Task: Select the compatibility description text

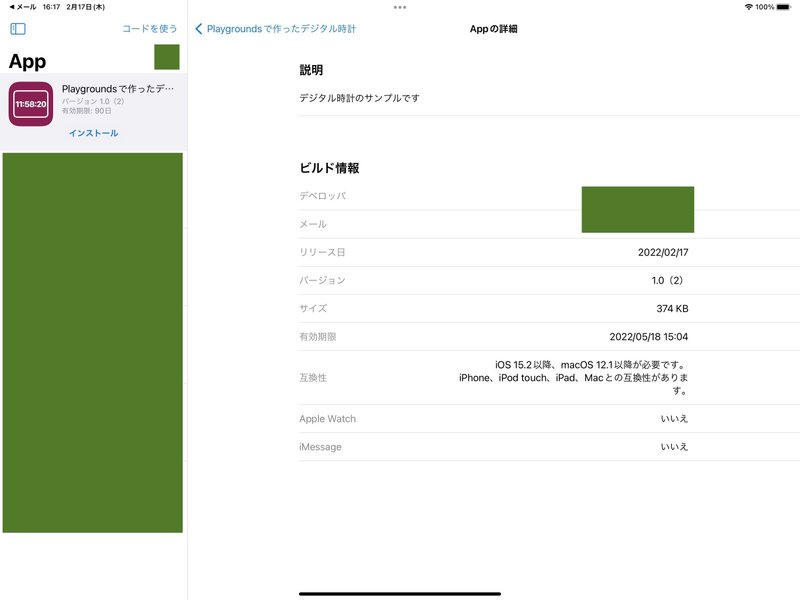Action: [x=573, y=378]
